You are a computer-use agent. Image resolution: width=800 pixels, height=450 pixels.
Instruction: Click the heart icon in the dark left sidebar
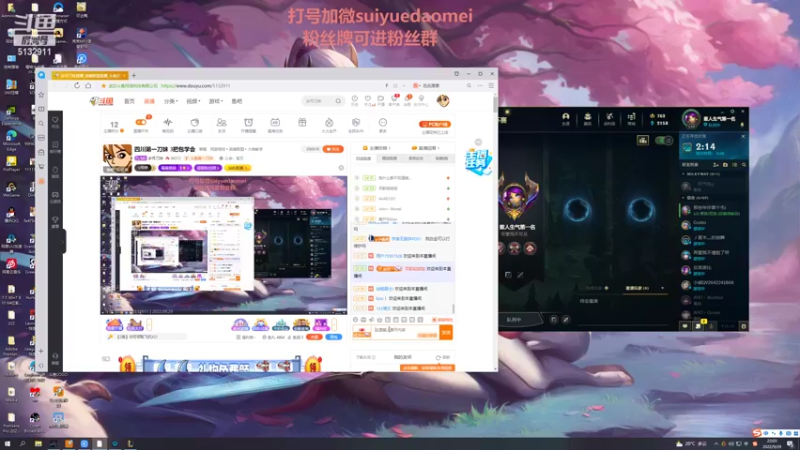55,120
